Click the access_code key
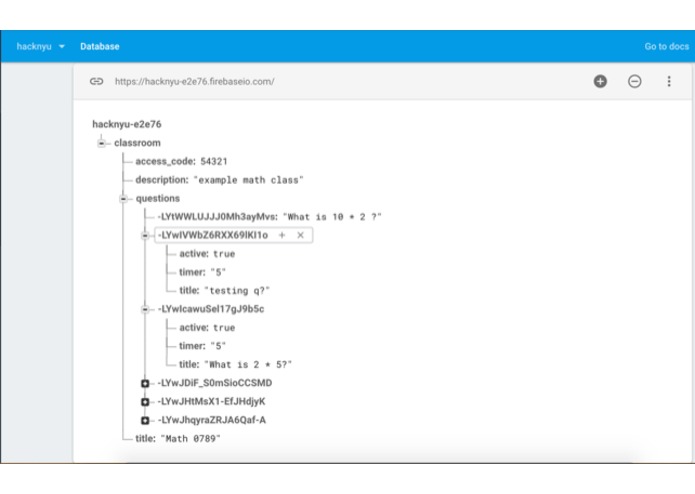 165,161
